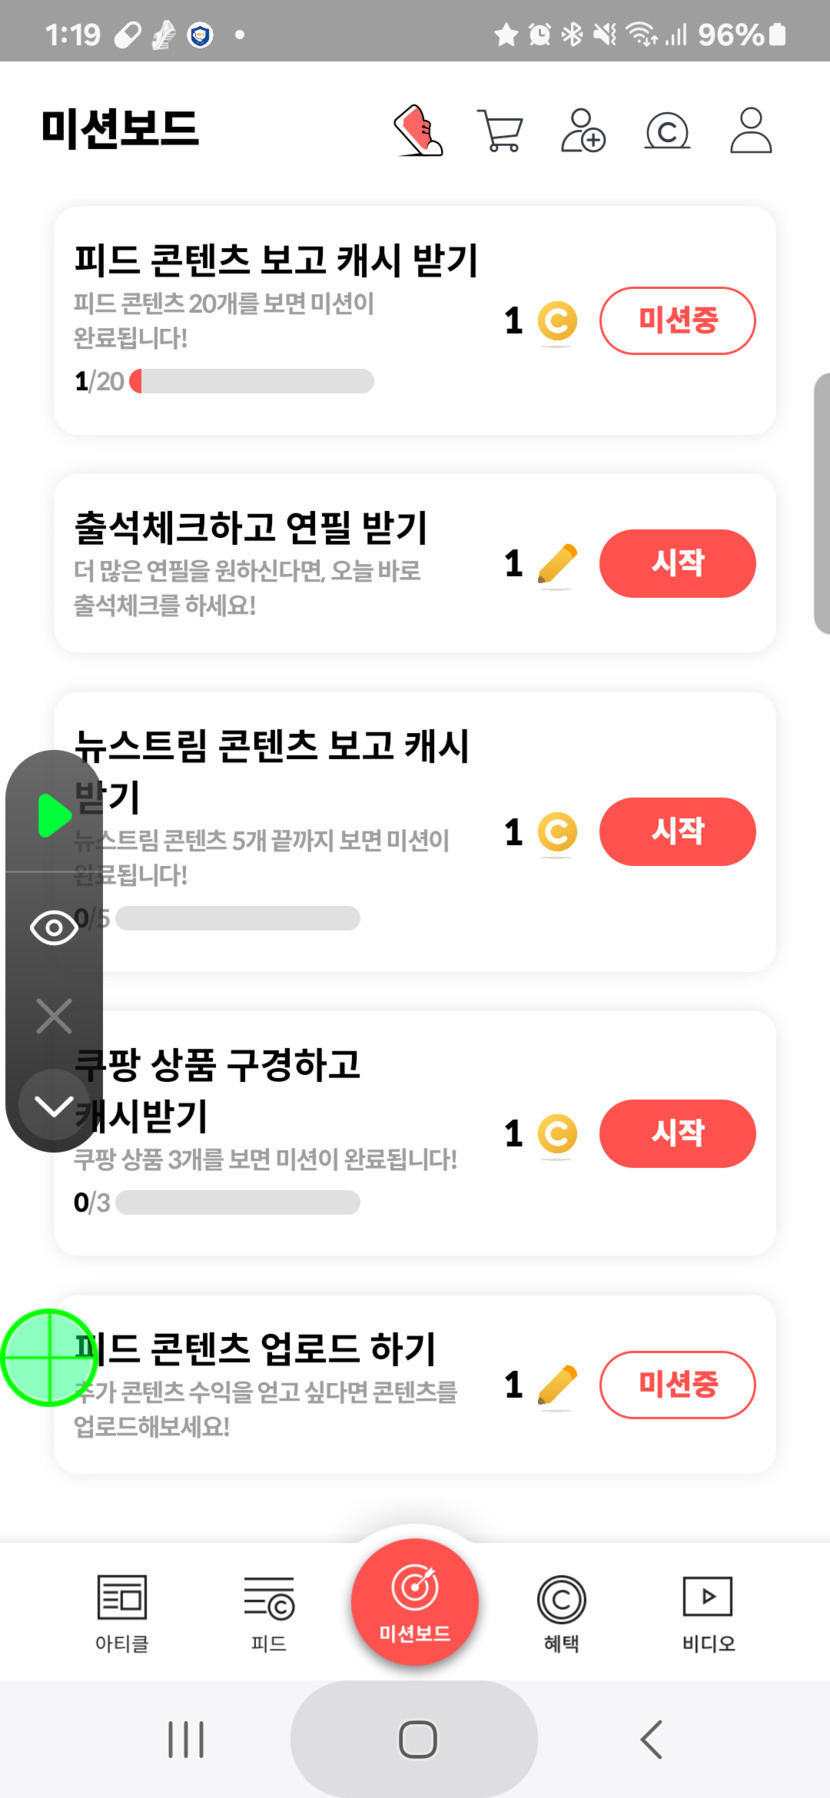This screenshot has width=830, height=1798.
Task: Tap the red sneaker icon in header
Action: coord(419,131)
